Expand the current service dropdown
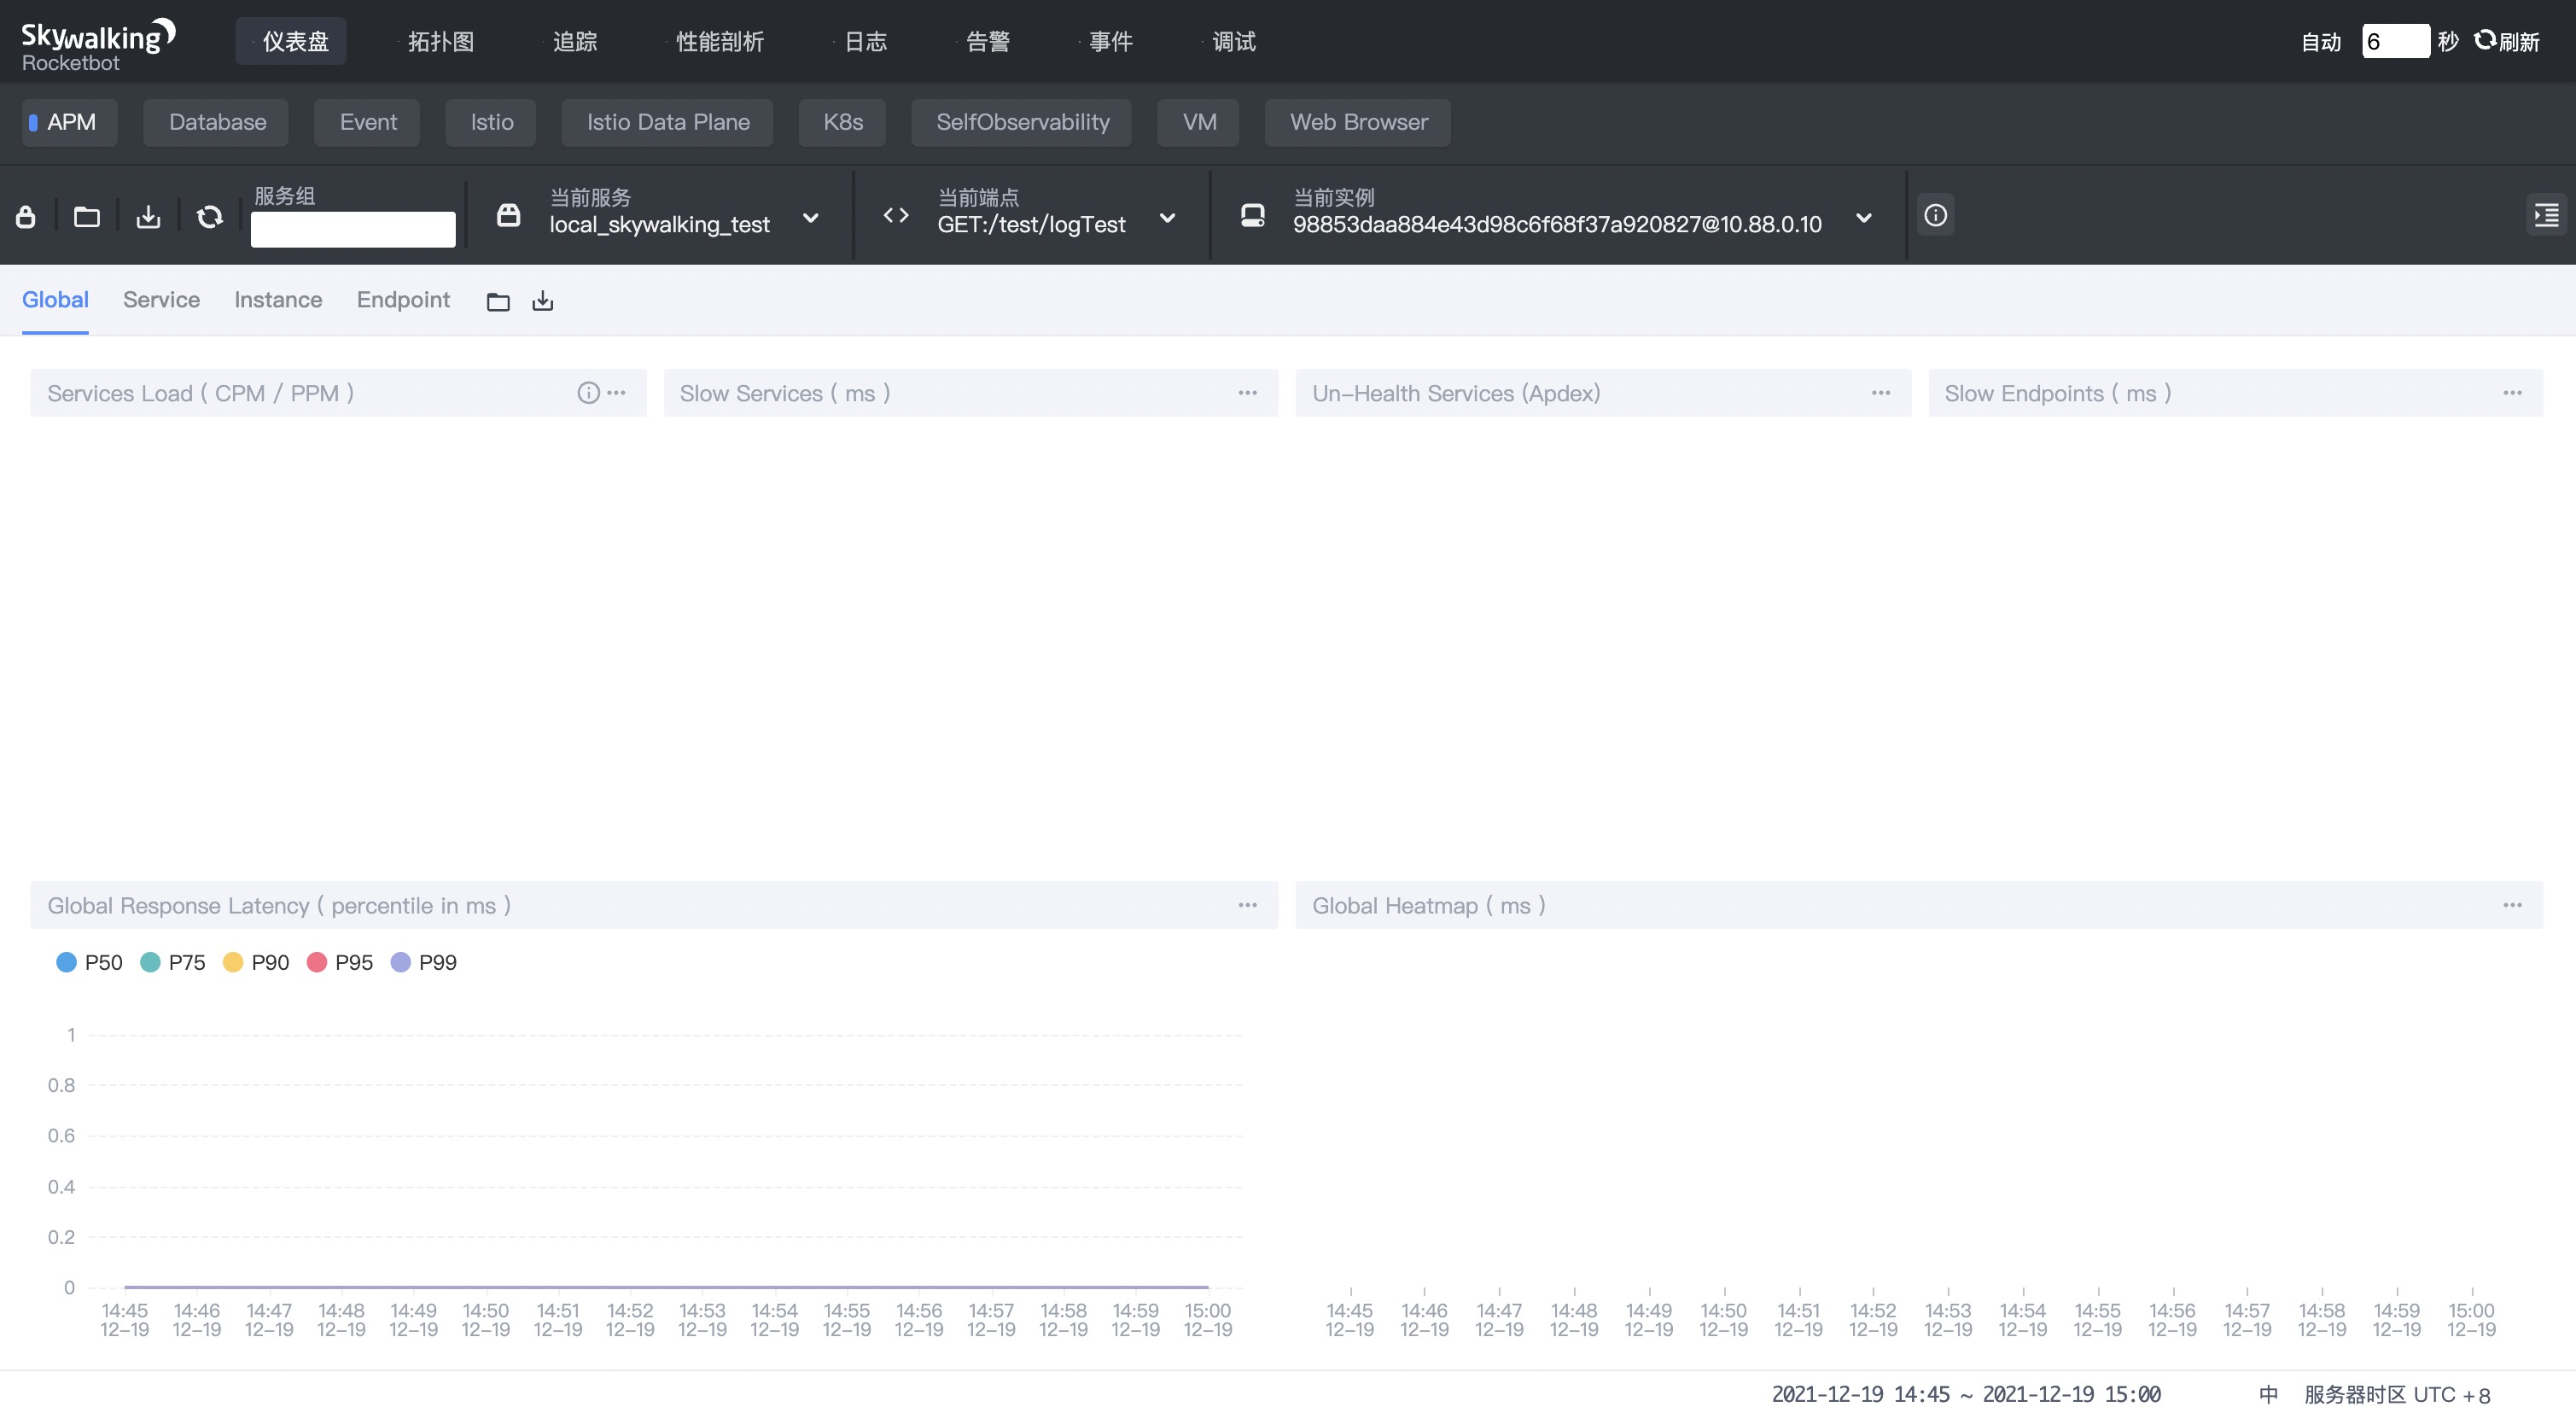Image resolution: width=2576 pixels, height=1407 pixels. click(x=810, y=218)
